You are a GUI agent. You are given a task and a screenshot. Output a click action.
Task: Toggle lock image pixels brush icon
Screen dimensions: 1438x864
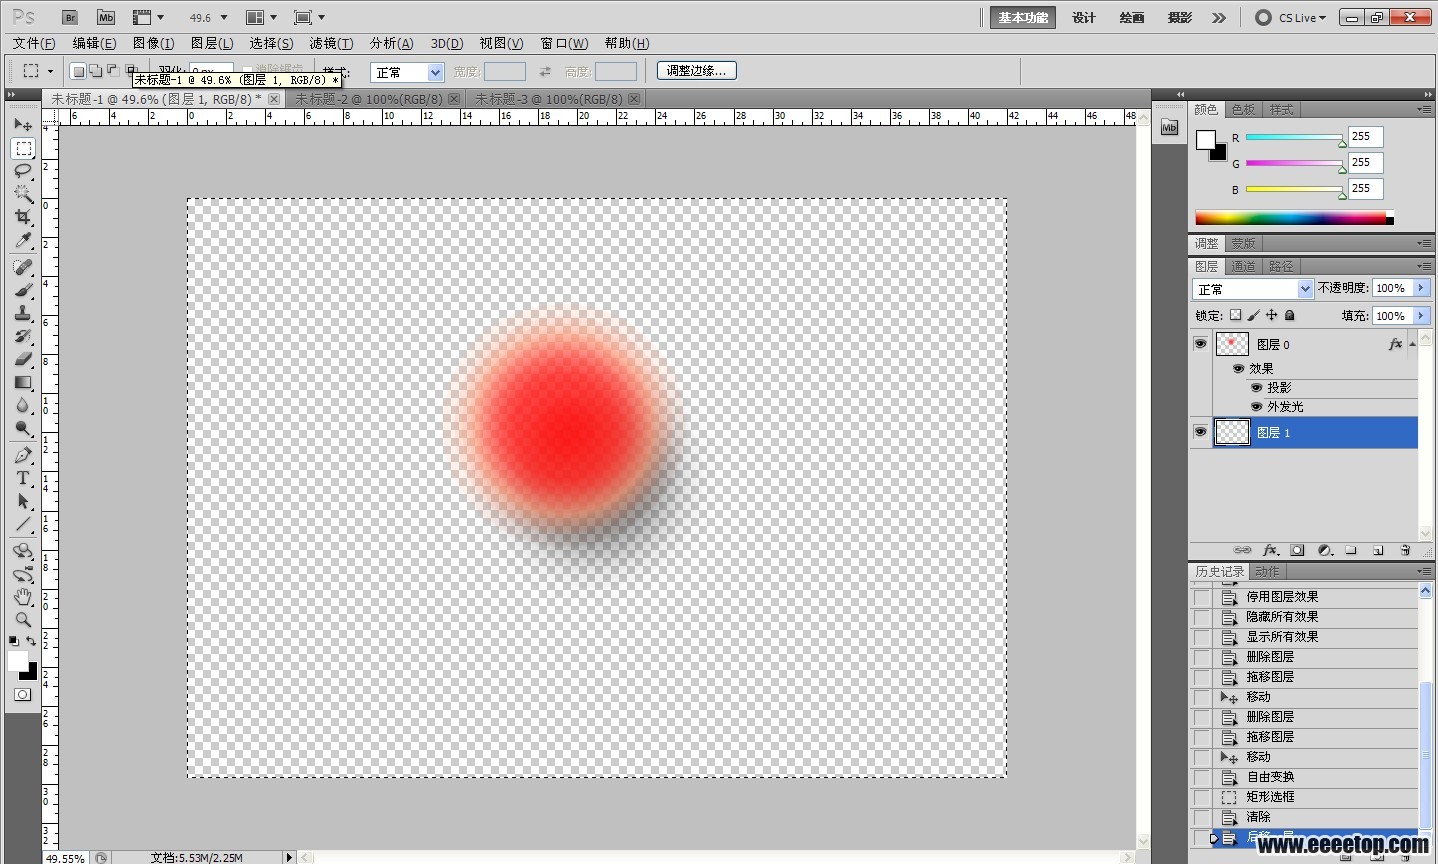coord(1253,315)
